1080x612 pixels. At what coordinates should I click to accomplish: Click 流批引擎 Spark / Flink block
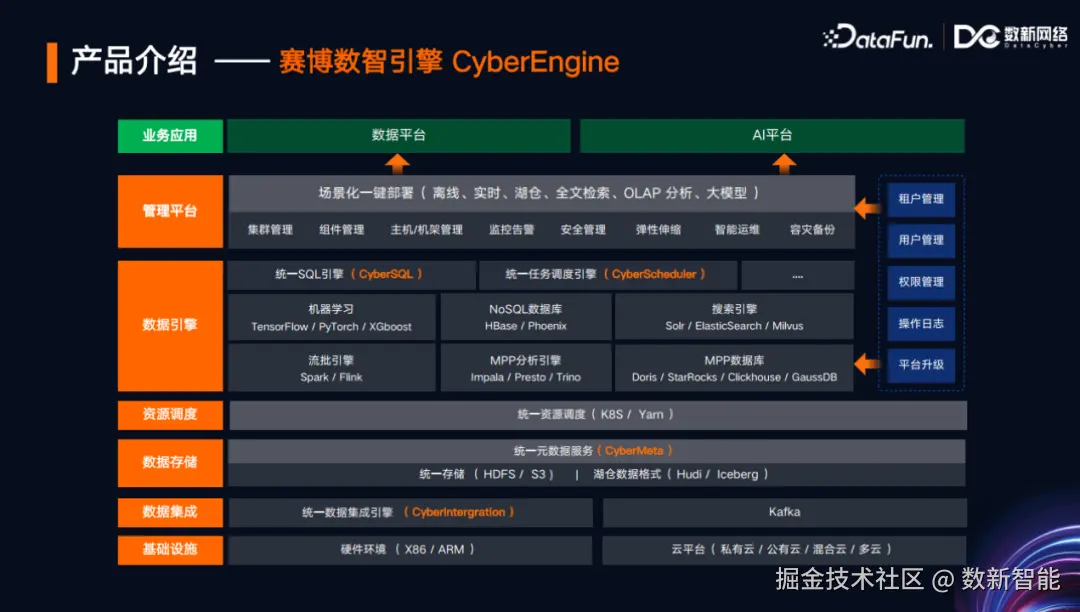click(x=331, y=368)
